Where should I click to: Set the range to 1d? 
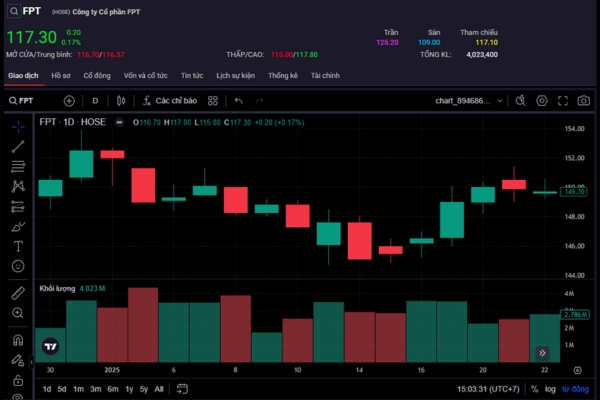tap(47, 389)
